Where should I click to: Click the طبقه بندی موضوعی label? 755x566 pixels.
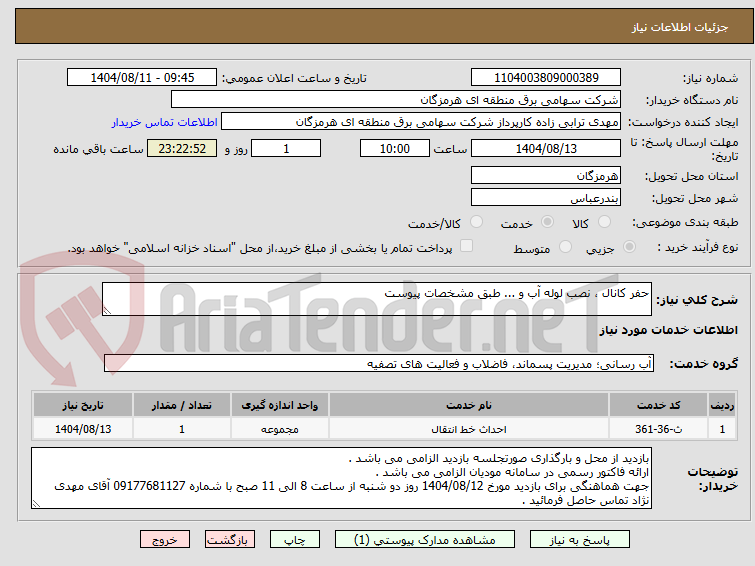click(685, 223)
